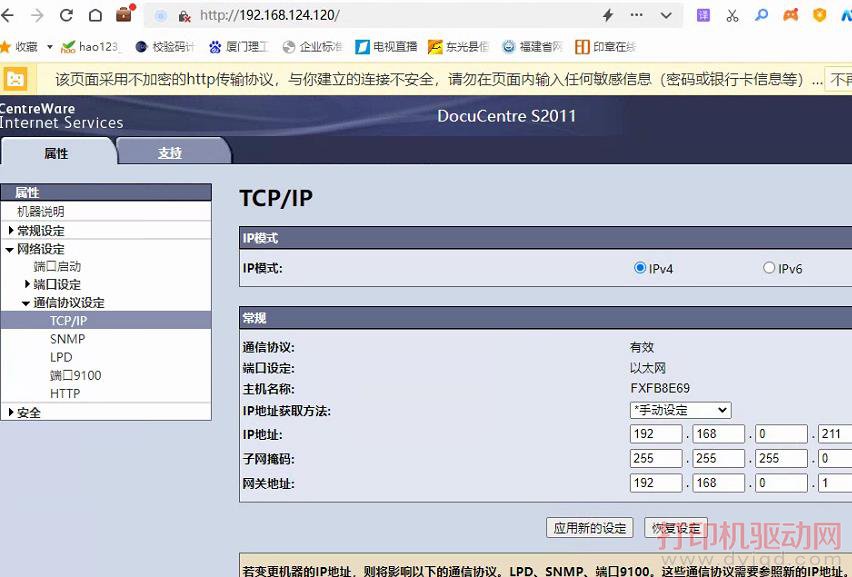Click the orange shield security icon
The image size is (852, 577).
(819, 15)
